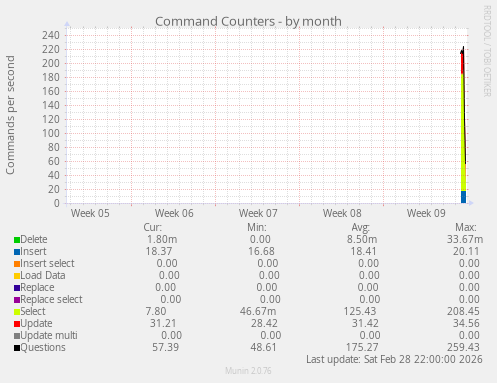Click the Insert average value 18.41
The height and width of the screenshot is (383, 497).
point(363,251)
